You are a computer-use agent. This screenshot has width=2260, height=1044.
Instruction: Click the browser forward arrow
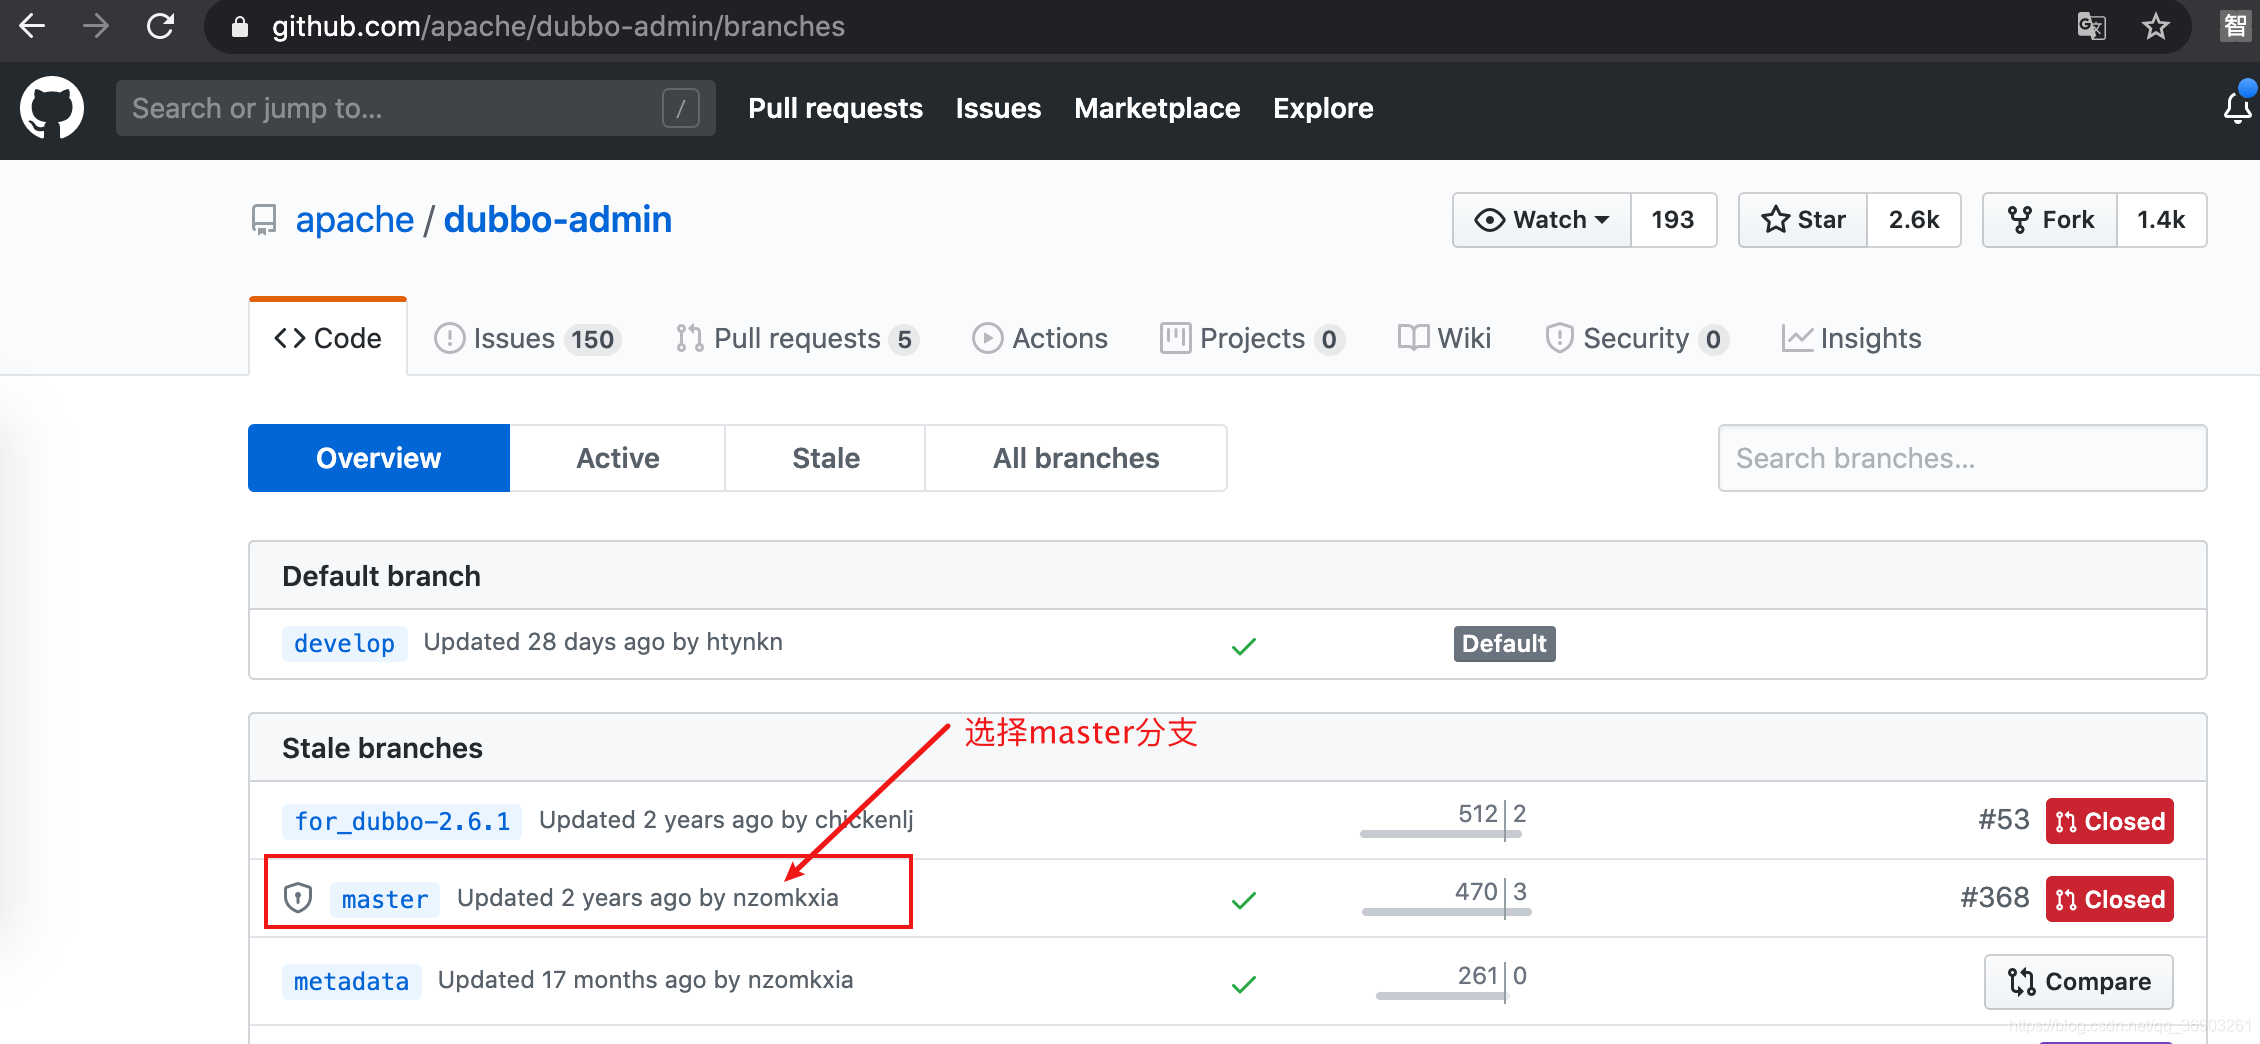pyautogui.click(x=96, y=26)
